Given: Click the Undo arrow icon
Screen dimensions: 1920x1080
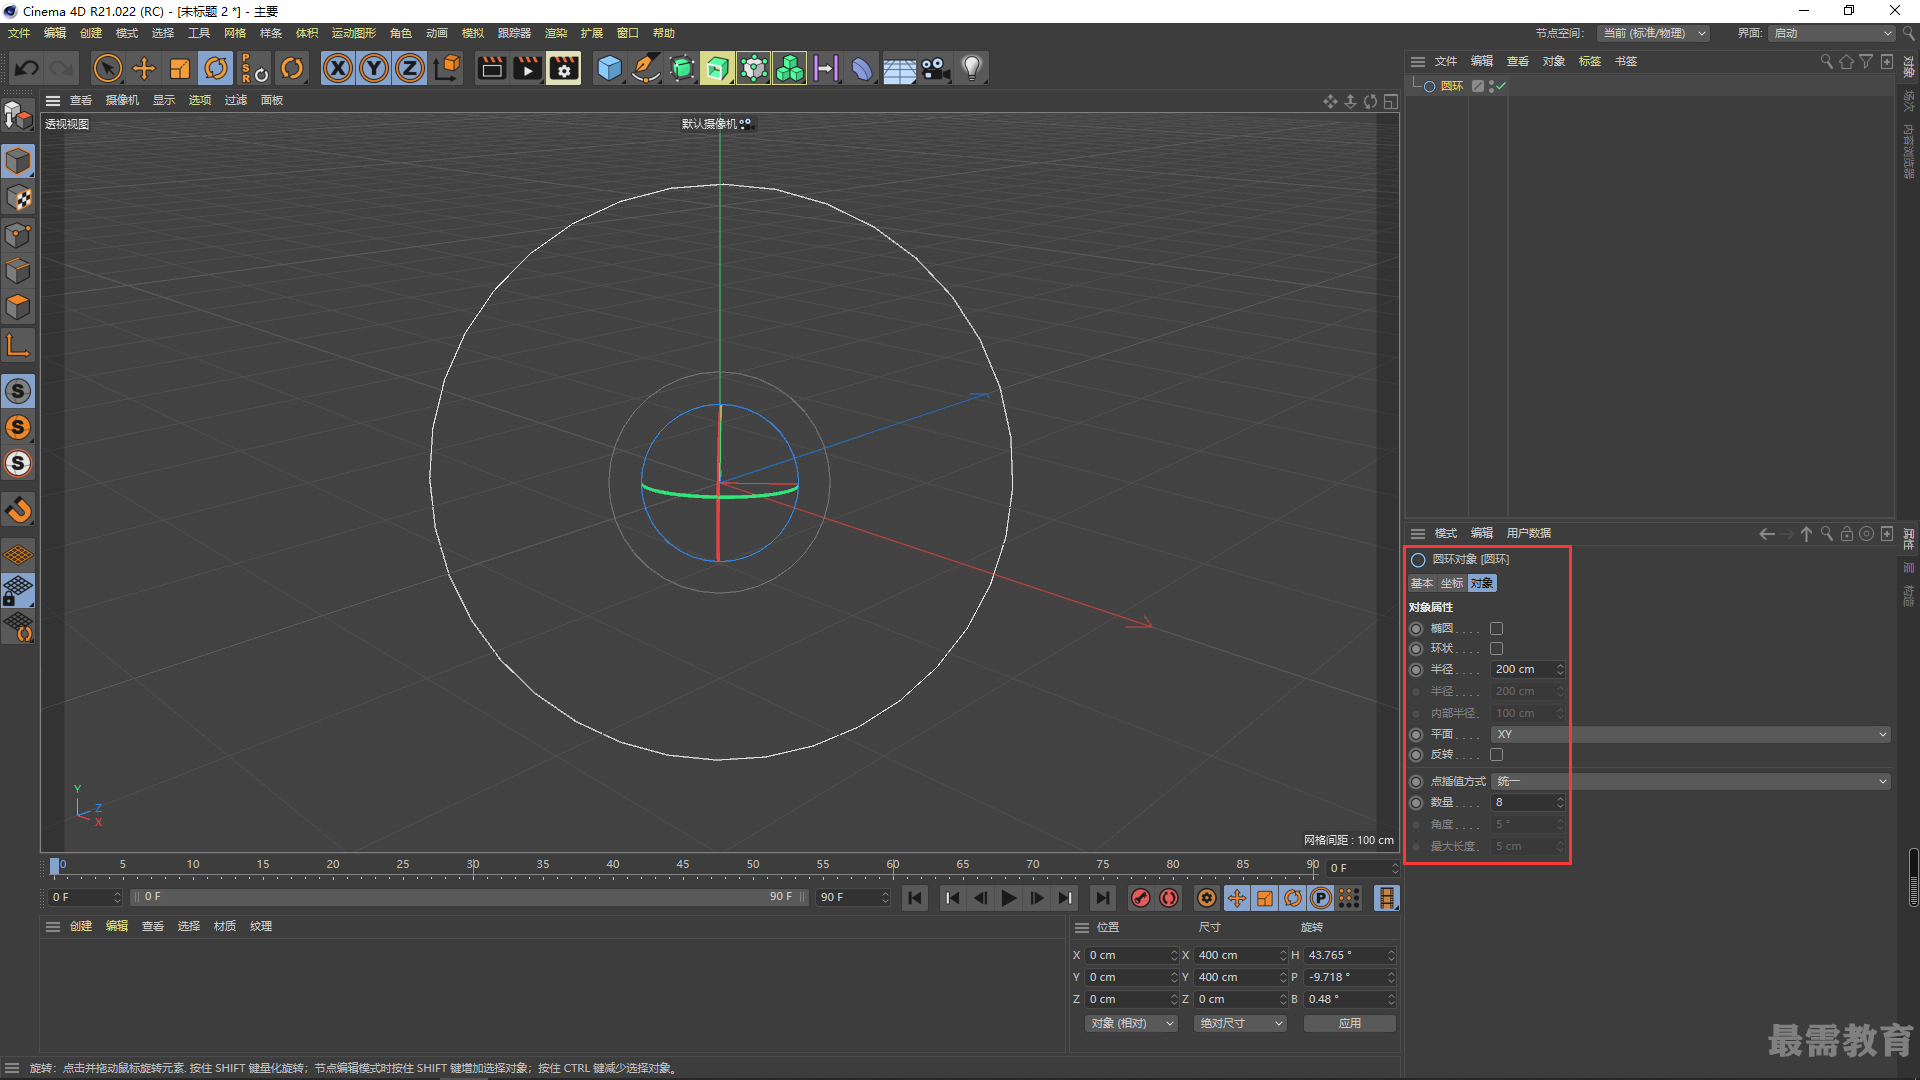Looking at the screenshot, I should pyautogui.click(x=27, y=68).
